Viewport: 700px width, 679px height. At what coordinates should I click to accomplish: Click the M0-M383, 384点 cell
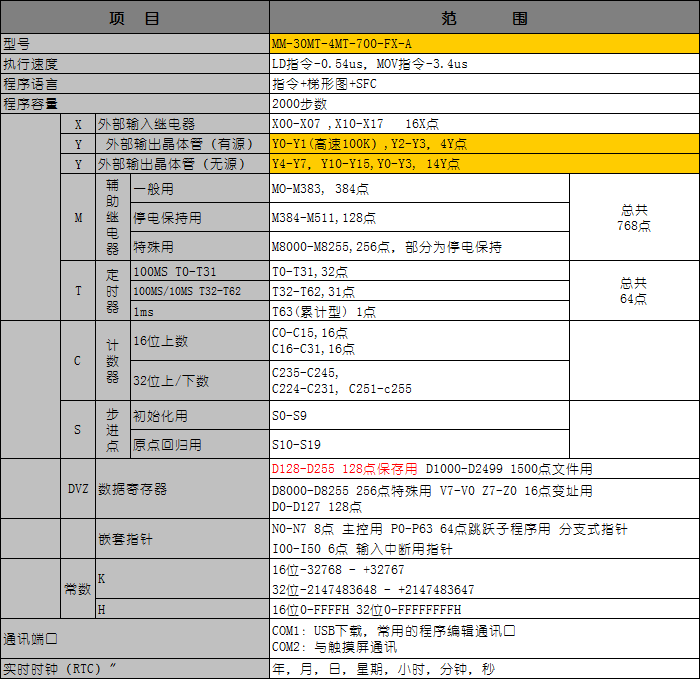pos(419,188)
